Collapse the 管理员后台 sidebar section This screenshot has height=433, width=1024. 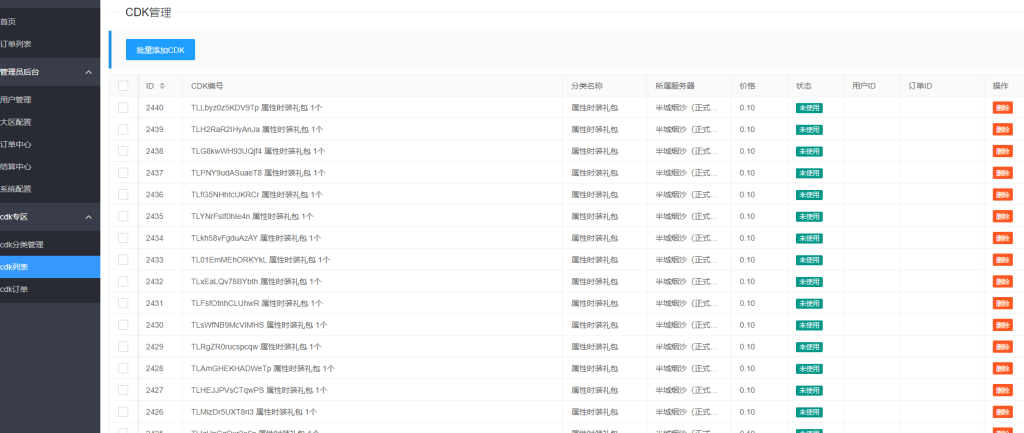tap(88, 72)
